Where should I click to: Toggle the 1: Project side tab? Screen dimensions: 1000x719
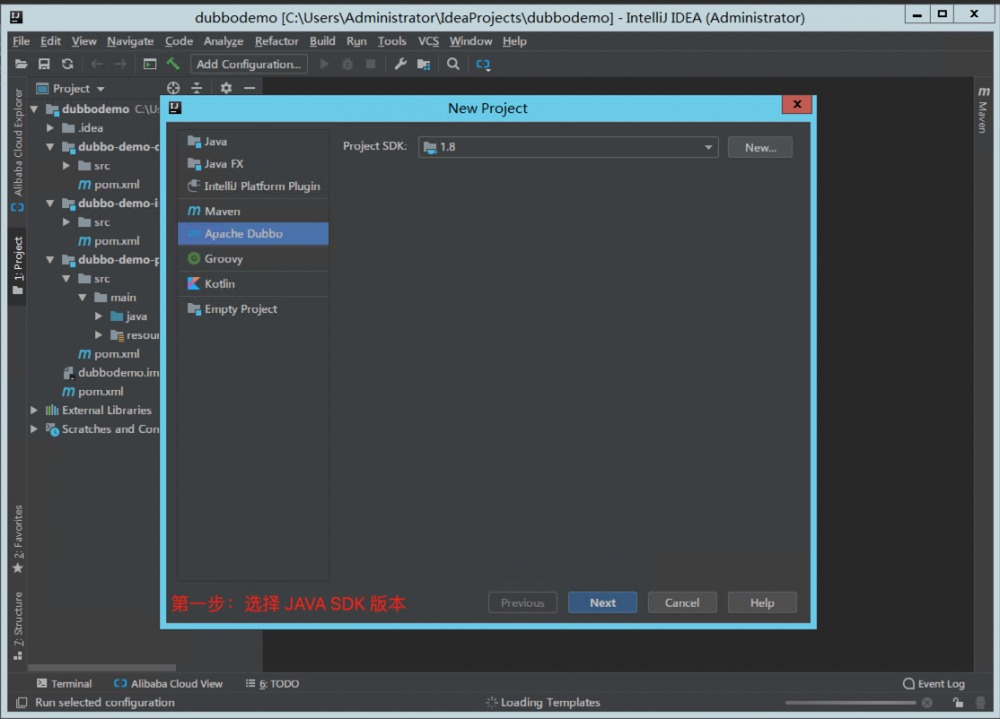pyautogui.click(x=17, y=265)
